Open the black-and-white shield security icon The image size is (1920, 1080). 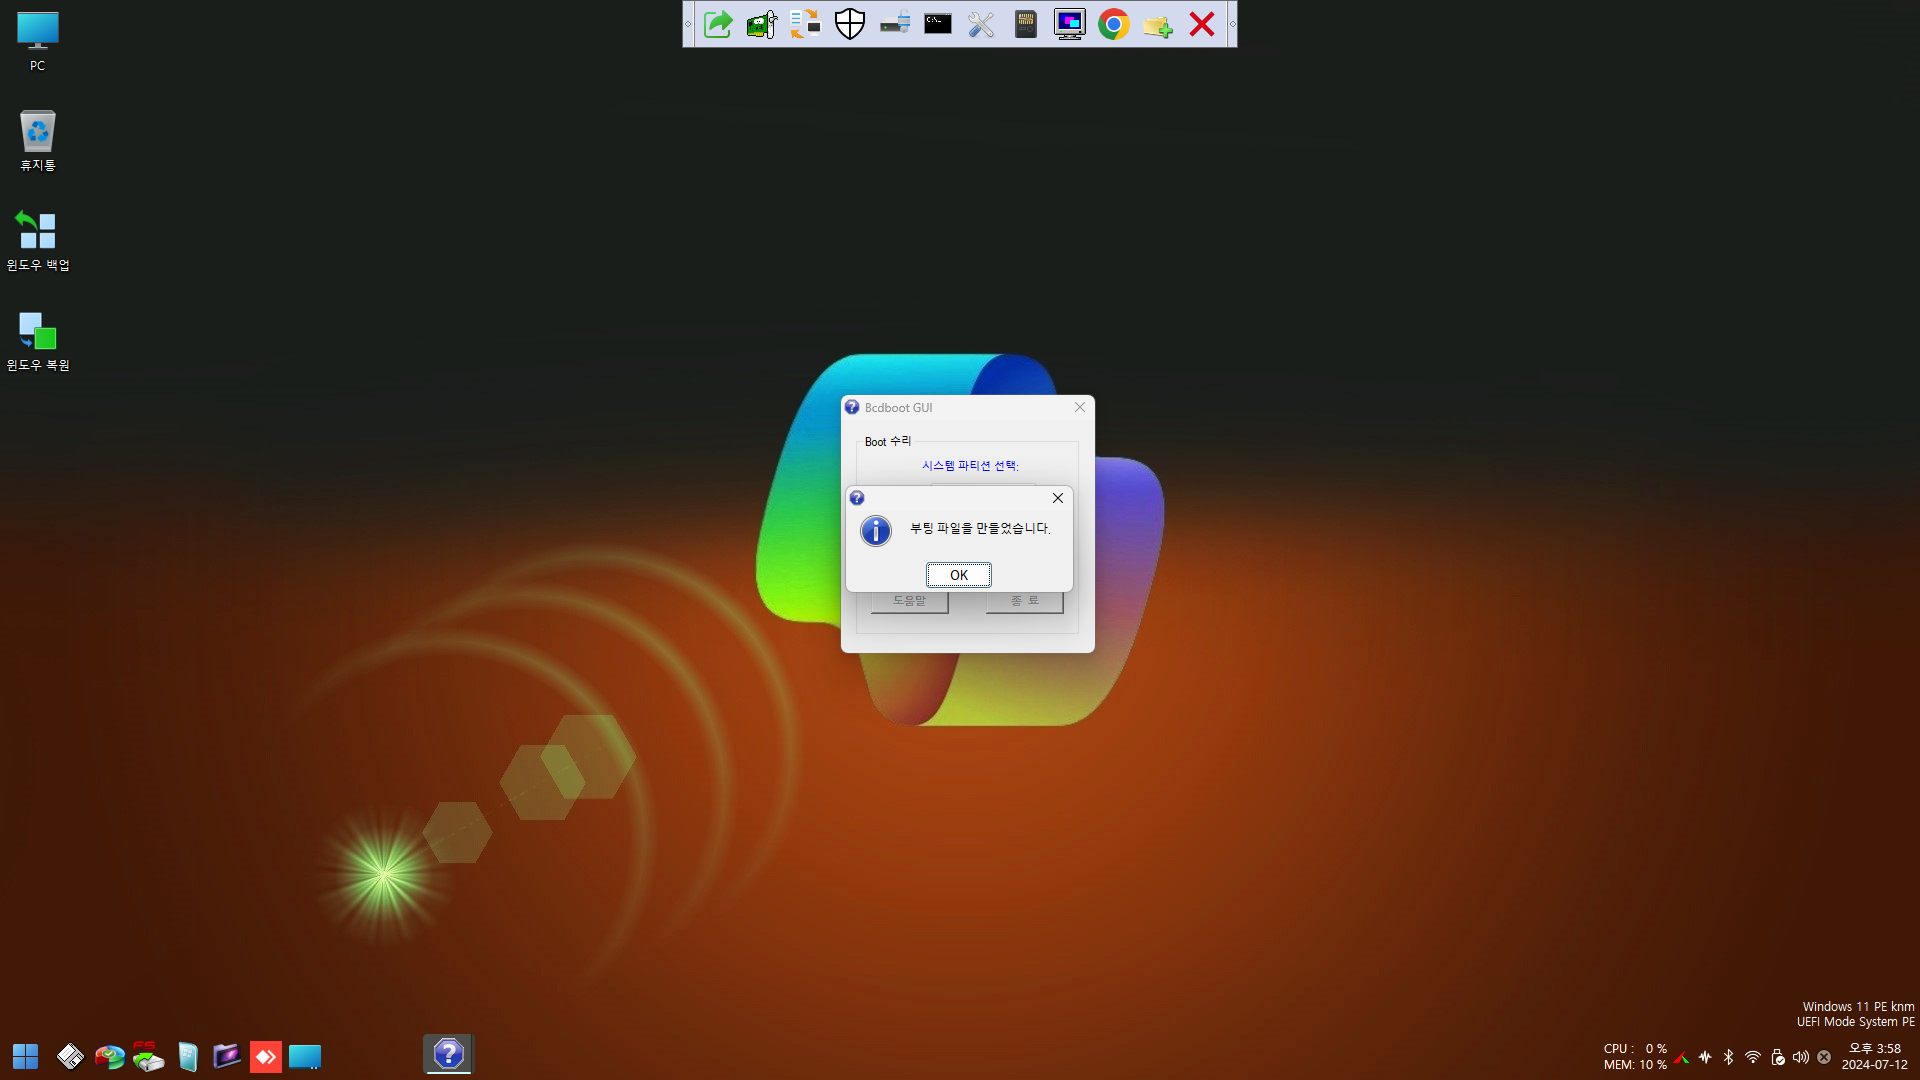(x=850, y=24)
